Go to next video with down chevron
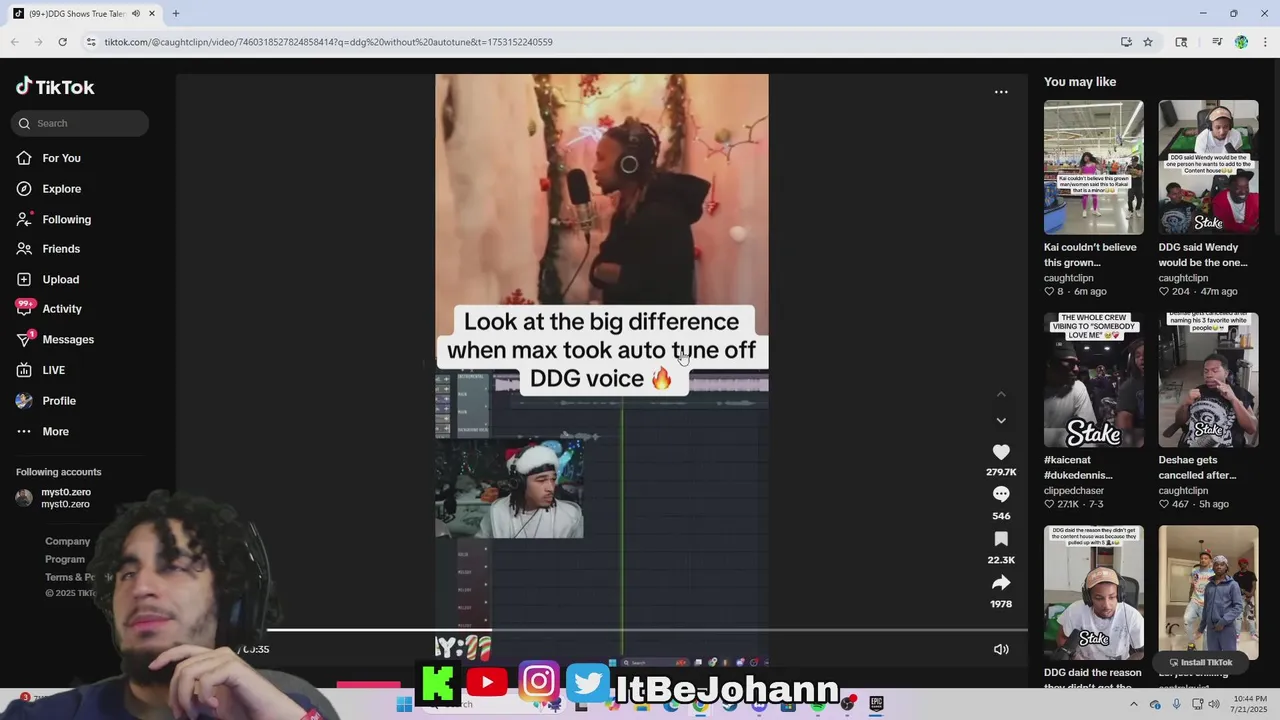Viewport: 1280px width, 720px height. (x=1001, y=421)
